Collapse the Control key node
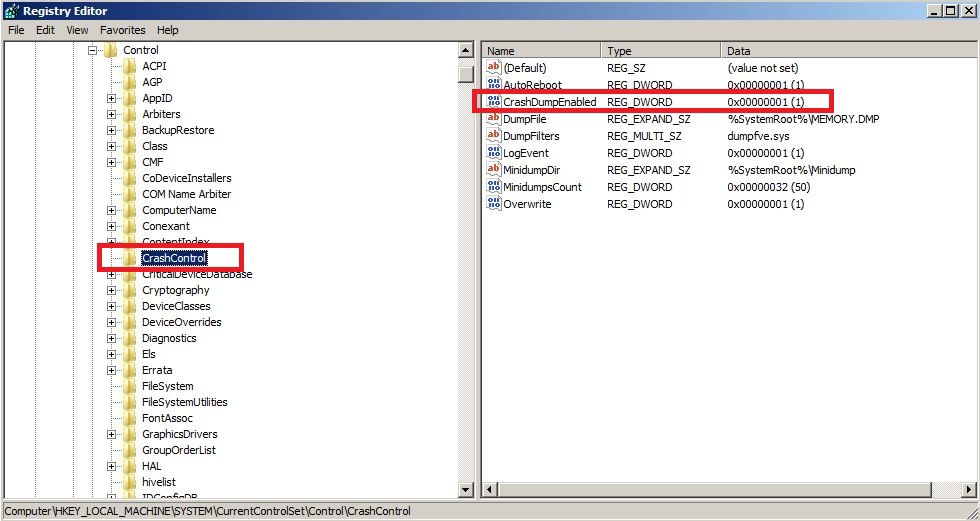This screenshot has width=980, height=521. tap(92, 50)
